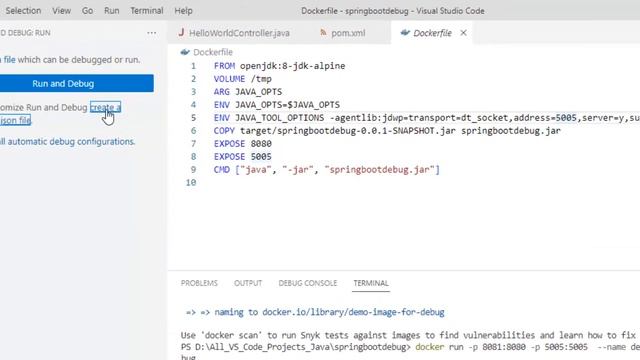Switch to the pom.xml editor tab

(348, 33)
